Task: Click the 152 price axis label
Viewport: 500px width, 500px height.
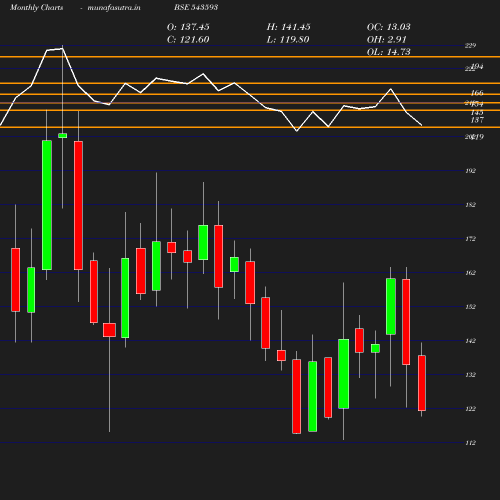Action: pyautogui.click(x=470, y=307)
